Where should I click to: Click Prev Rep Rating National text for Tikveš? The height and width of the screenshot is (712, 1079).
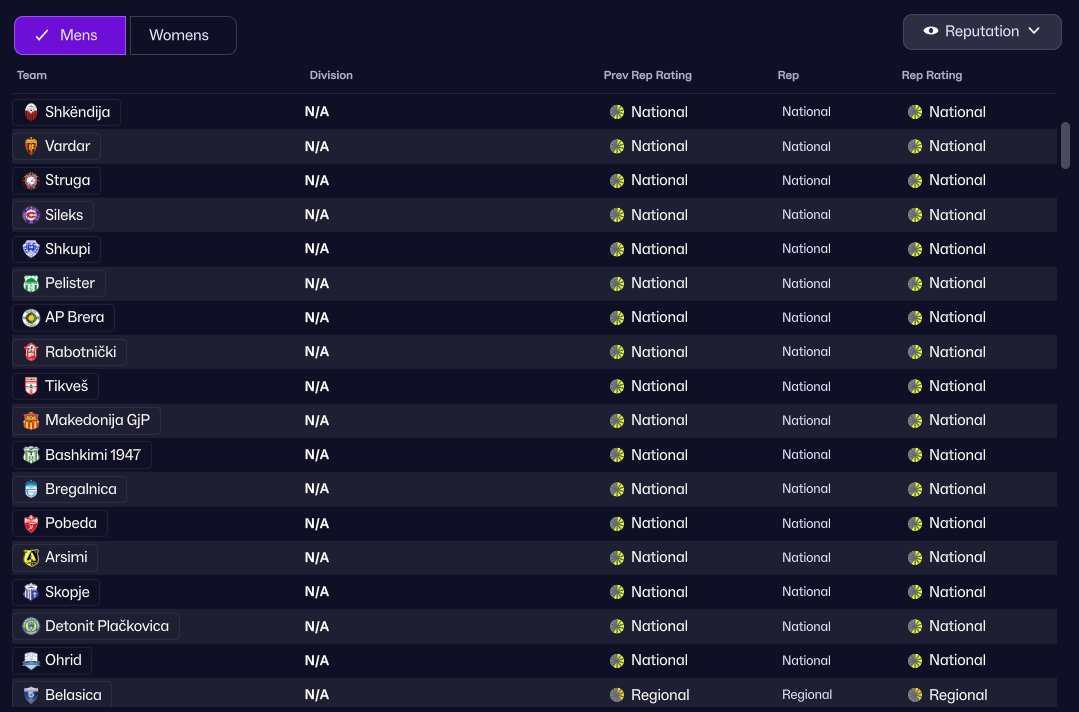click(x=659, y=386)
